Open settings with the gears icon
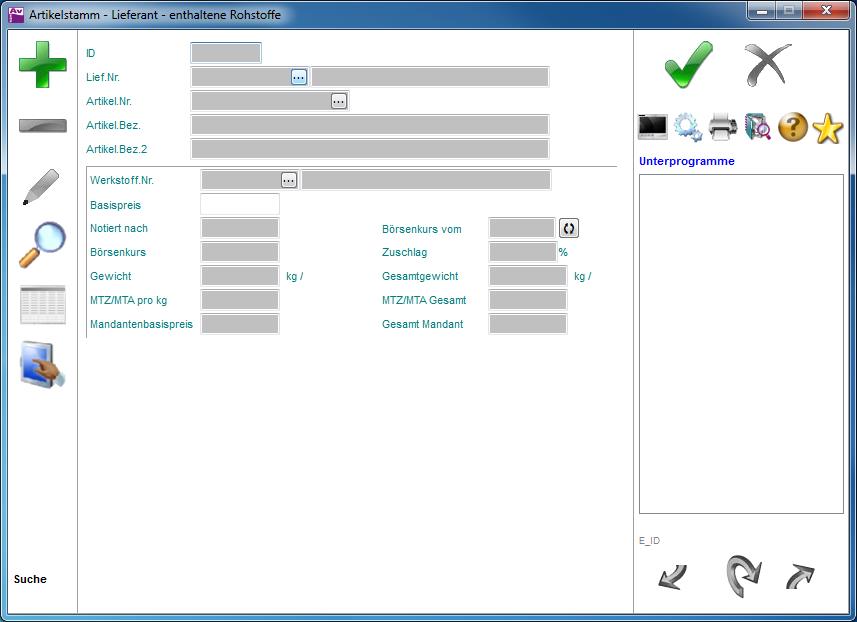This screenshot has height=622, width=857. point(688,127)
